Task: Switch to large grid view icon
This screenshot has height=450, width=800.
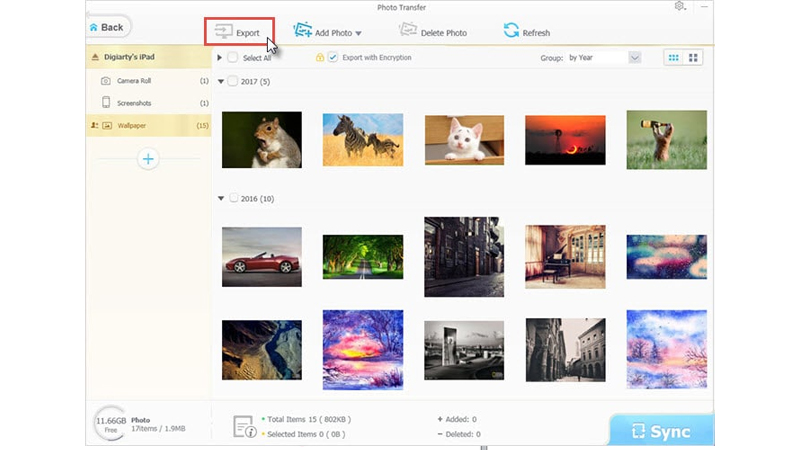Action: [693, 58]
